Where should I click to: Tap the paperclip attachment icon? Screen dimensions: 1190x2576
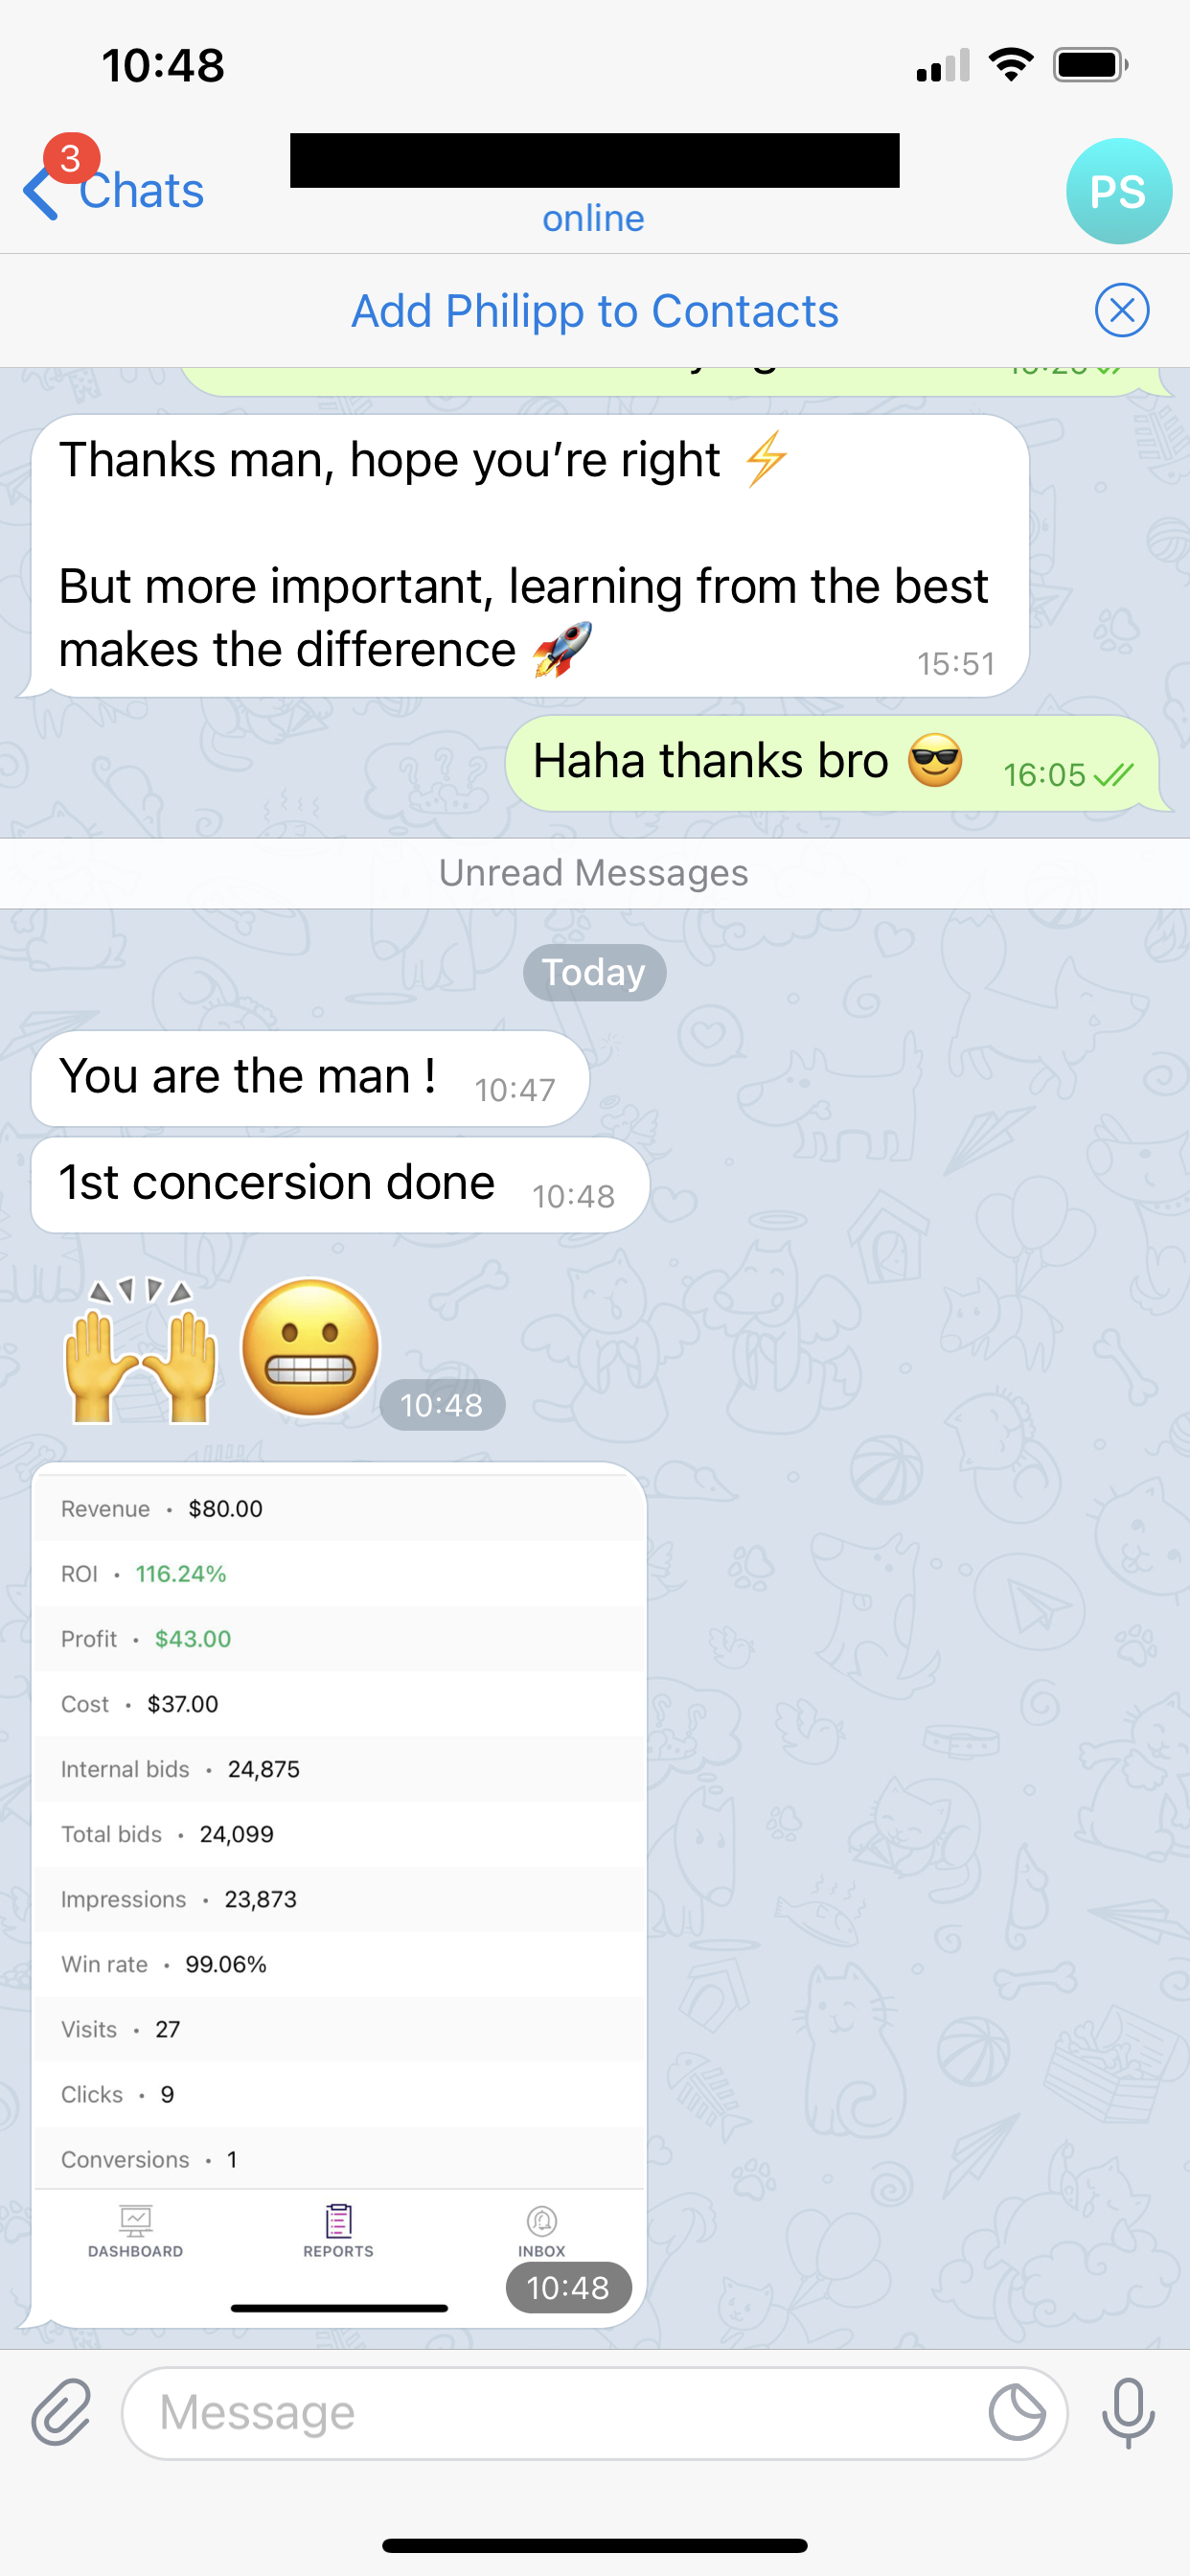pyautogui.click(x=61, y=2411)
